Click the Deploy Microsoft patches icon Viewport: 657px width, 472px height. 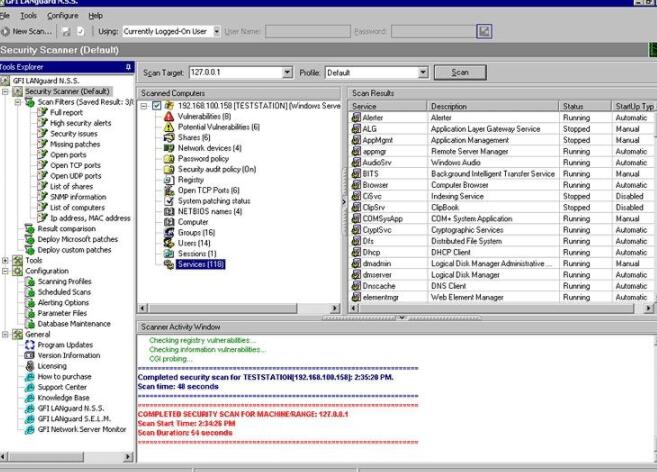[x=29, y=239]
